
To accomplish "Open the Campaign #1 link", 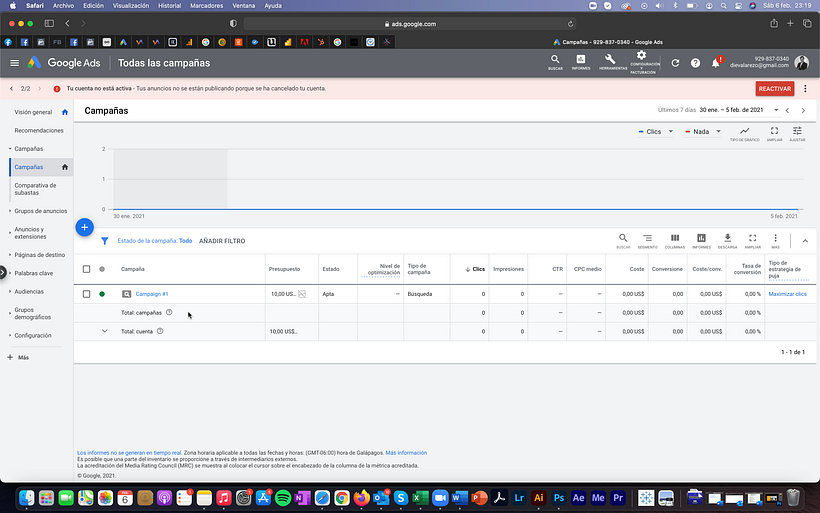I will tap(152, 294).
